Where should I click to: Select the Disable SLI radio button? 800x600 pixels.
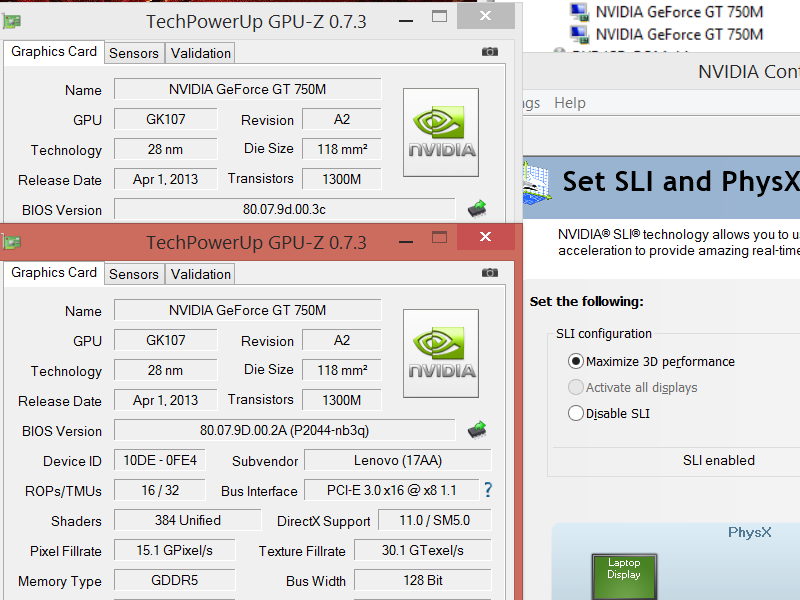[576, 413]
